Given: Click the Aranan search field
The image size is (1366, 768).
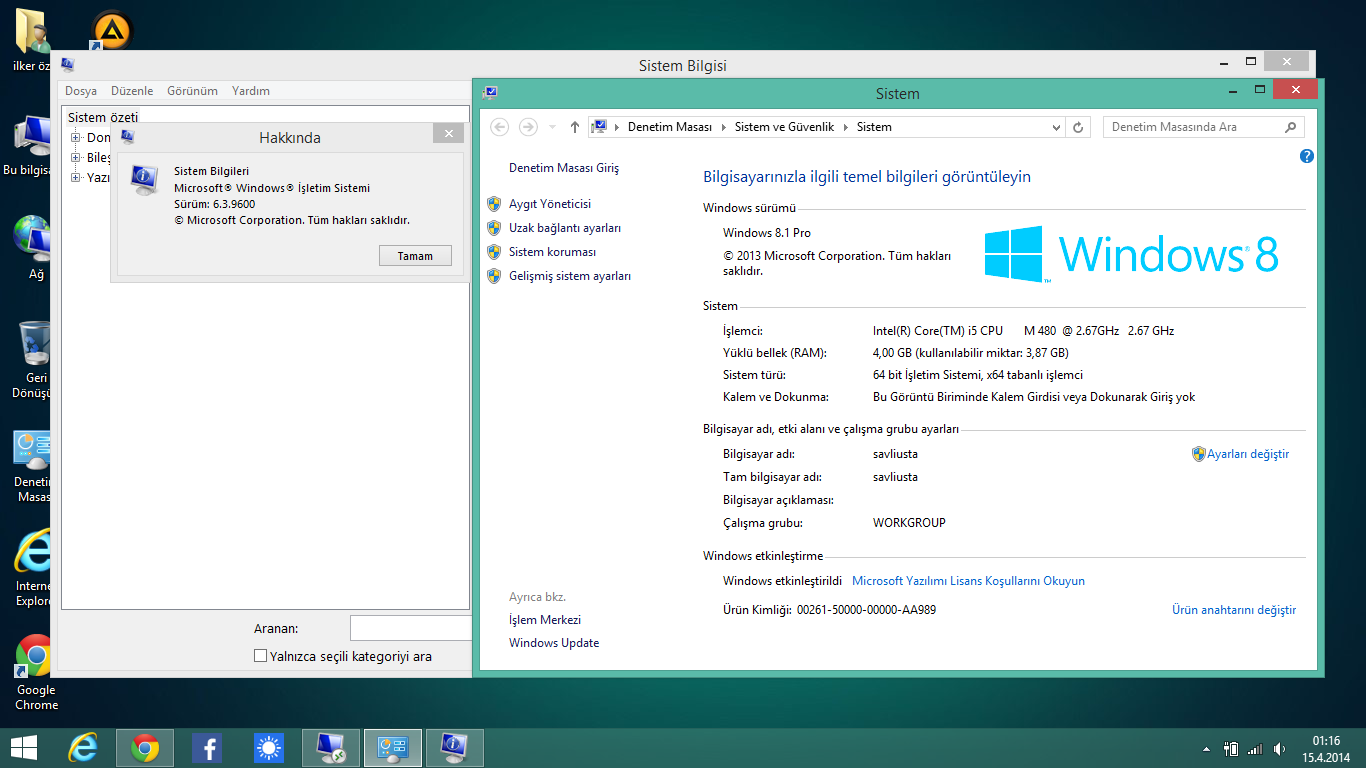Looking at the screenshot, I should [x=410, y=629].
